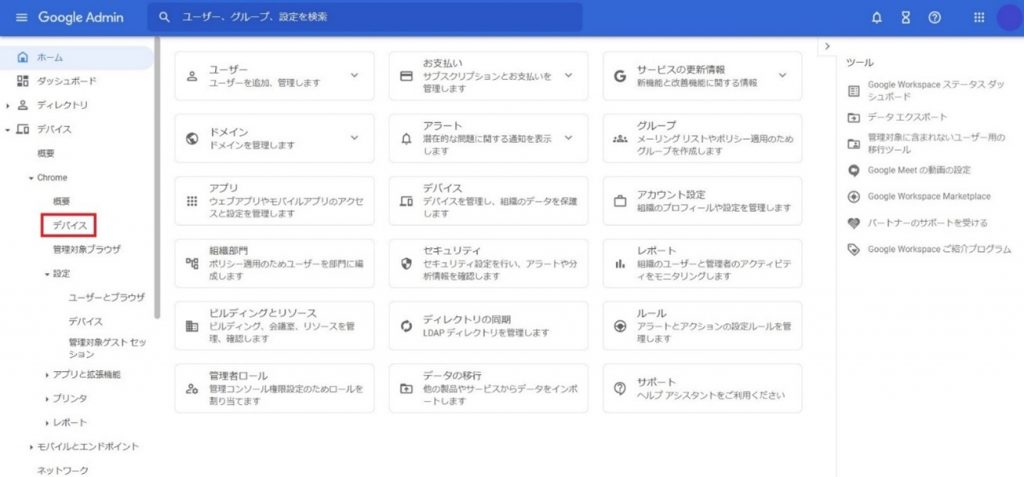This screenshot has width=1024, height=477.
Task: Click the Google Meet video settings icon
Action: coord(853,170)
